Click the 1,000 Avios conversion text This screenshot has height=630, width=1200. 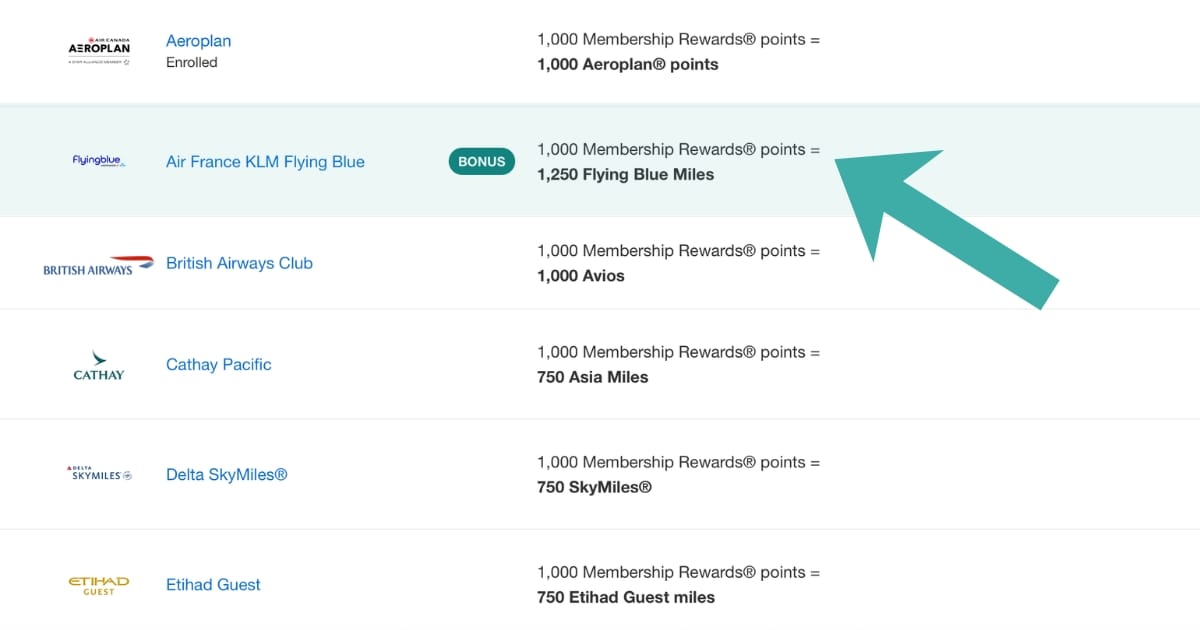[x=580, y=276]
